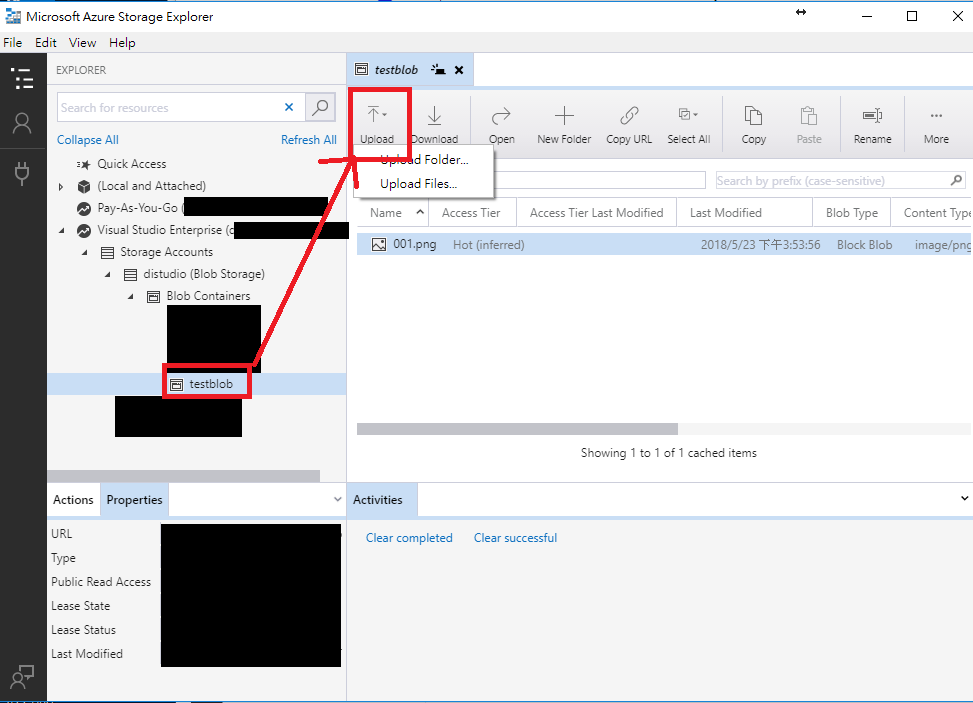Click the Refresh All link

point(308,140)
